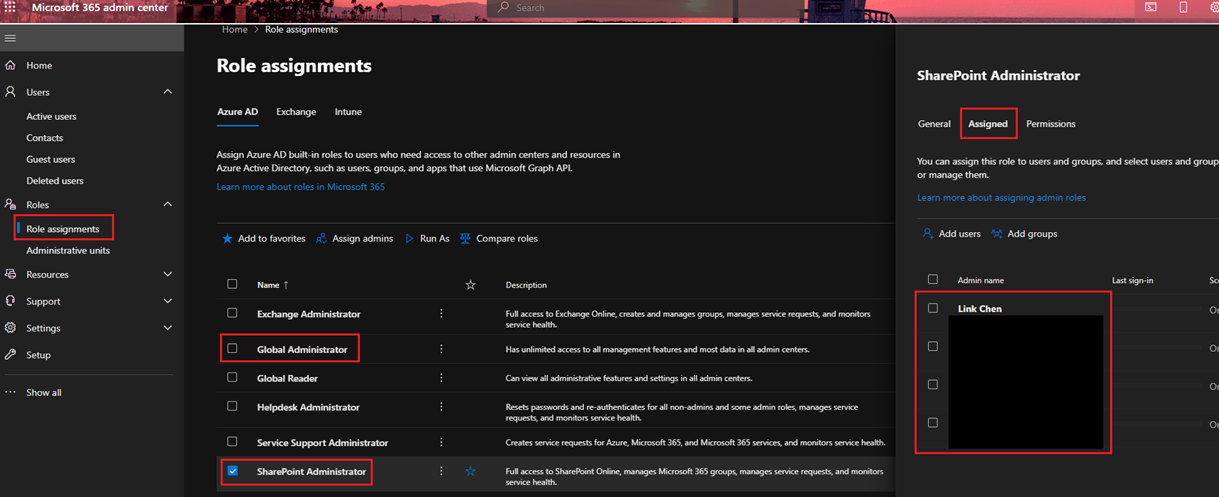Open Learn more about assigning admin roles
This screenshot has width=1219, height=497.
(x=1001, y=198)
